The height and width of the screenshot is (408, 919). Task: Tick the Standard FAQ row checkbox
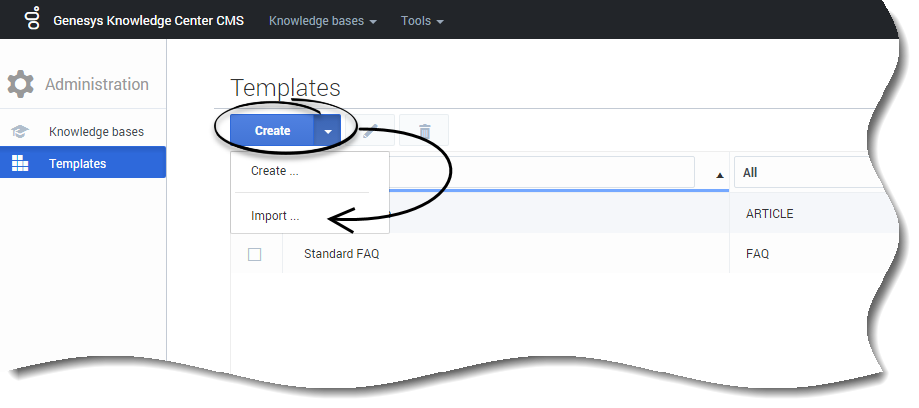254,254
